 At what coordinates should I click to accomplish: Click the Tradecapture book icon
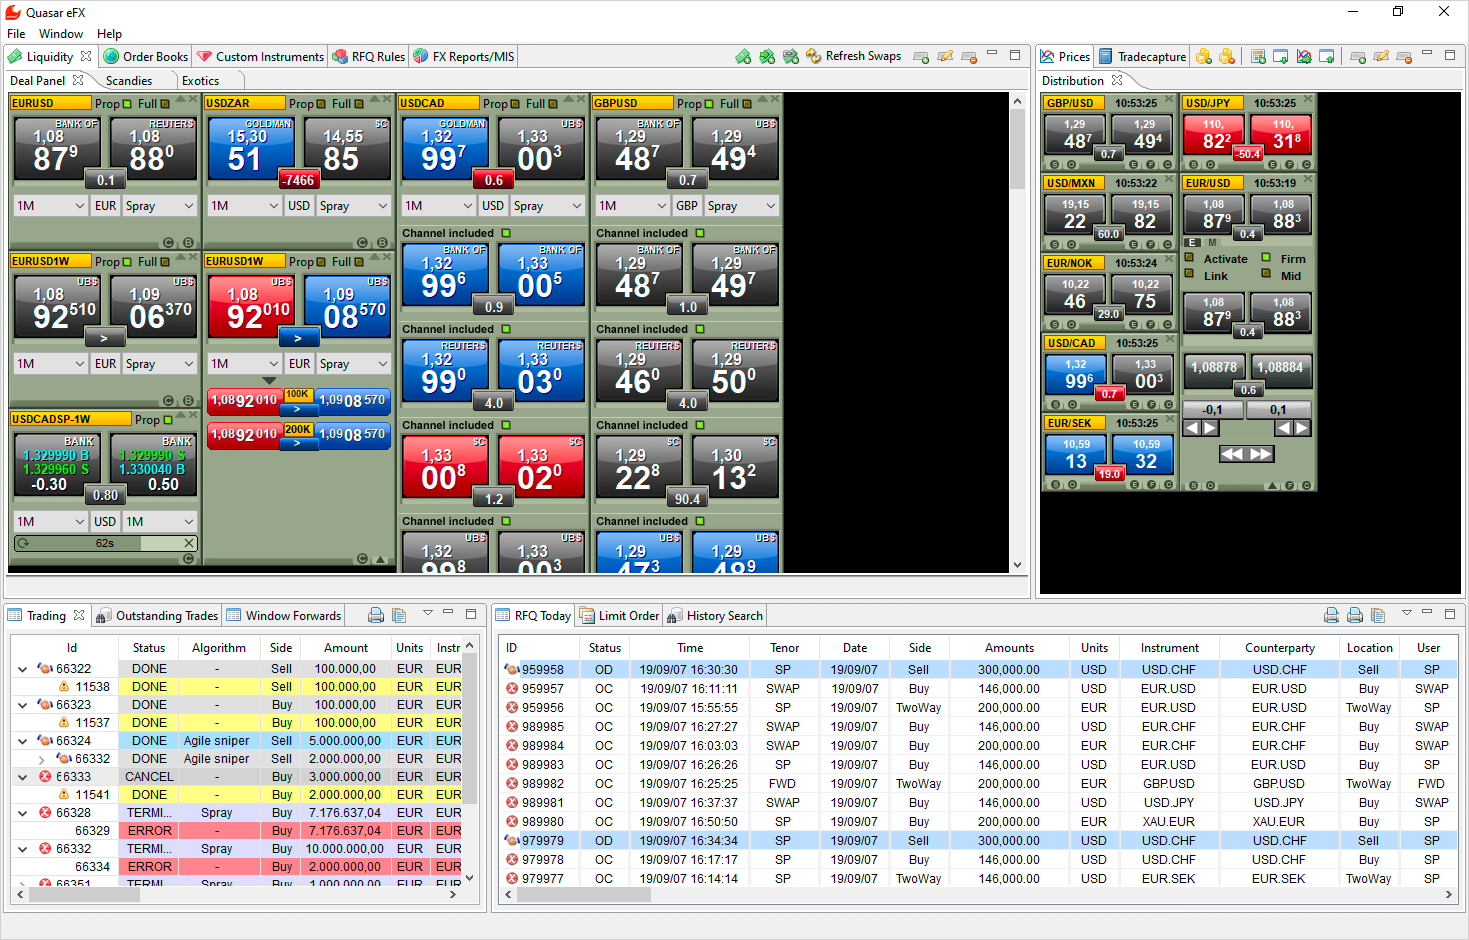click(x=1106, y=57)
